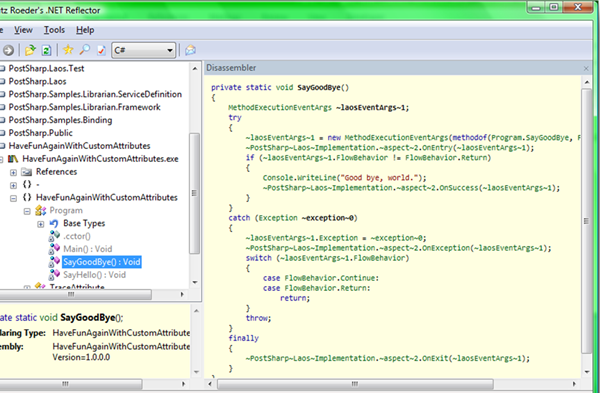Open the C# language dropdown
This screenshot has height=393, width=600.
point(143,50)
